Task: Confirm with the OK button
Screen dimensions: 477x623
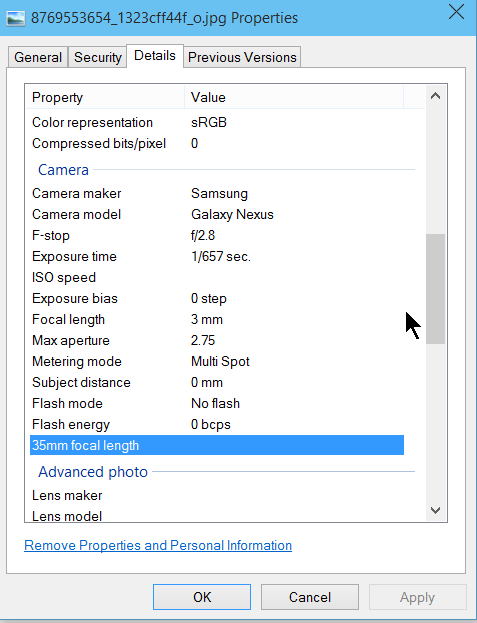Action: 202,597
